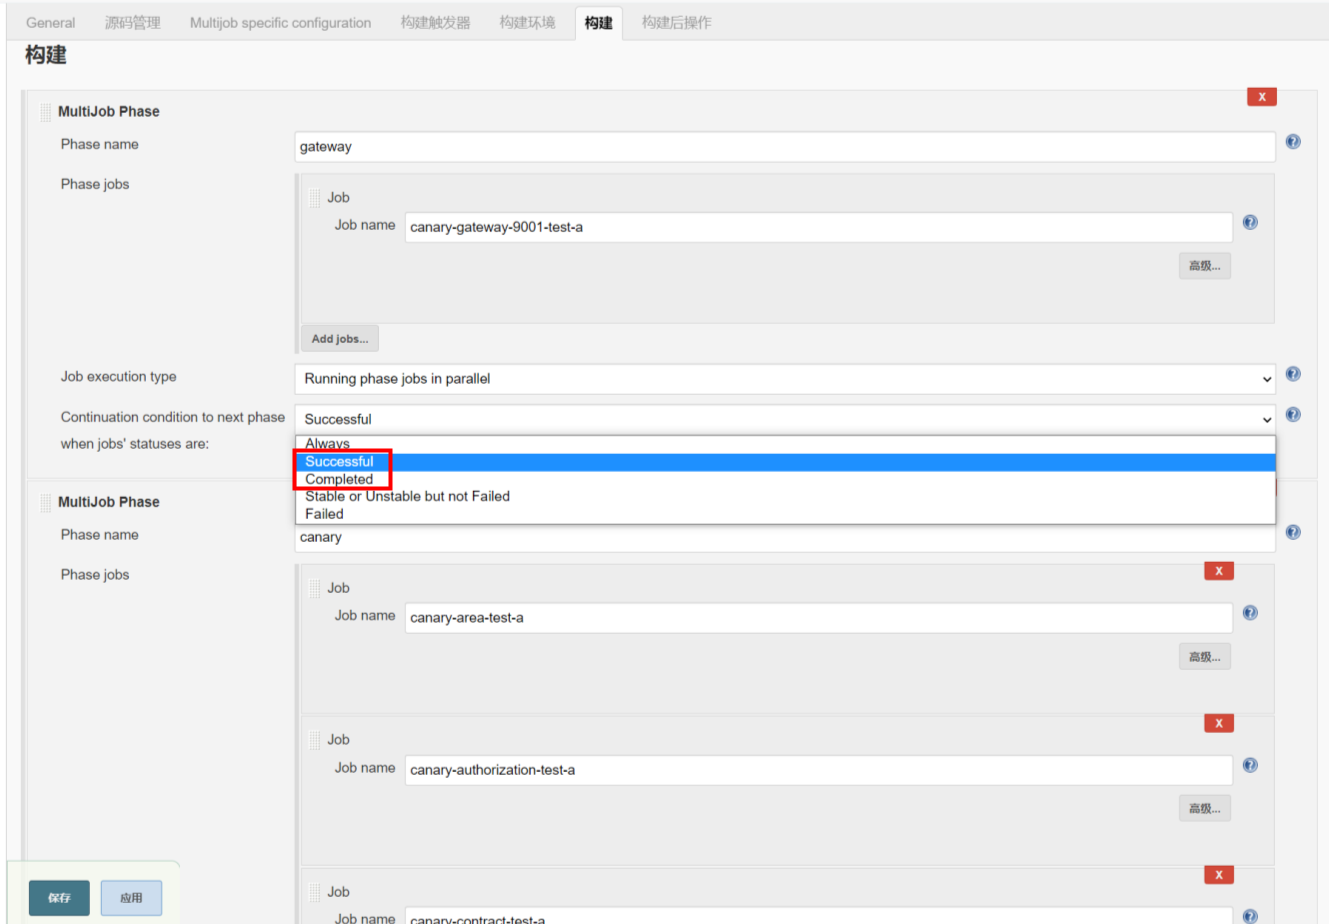This screenshot has width=1329, height=924.
Task: Click help icon beside the Continuation condition dropdown
Action: [x=1293, y=415]
